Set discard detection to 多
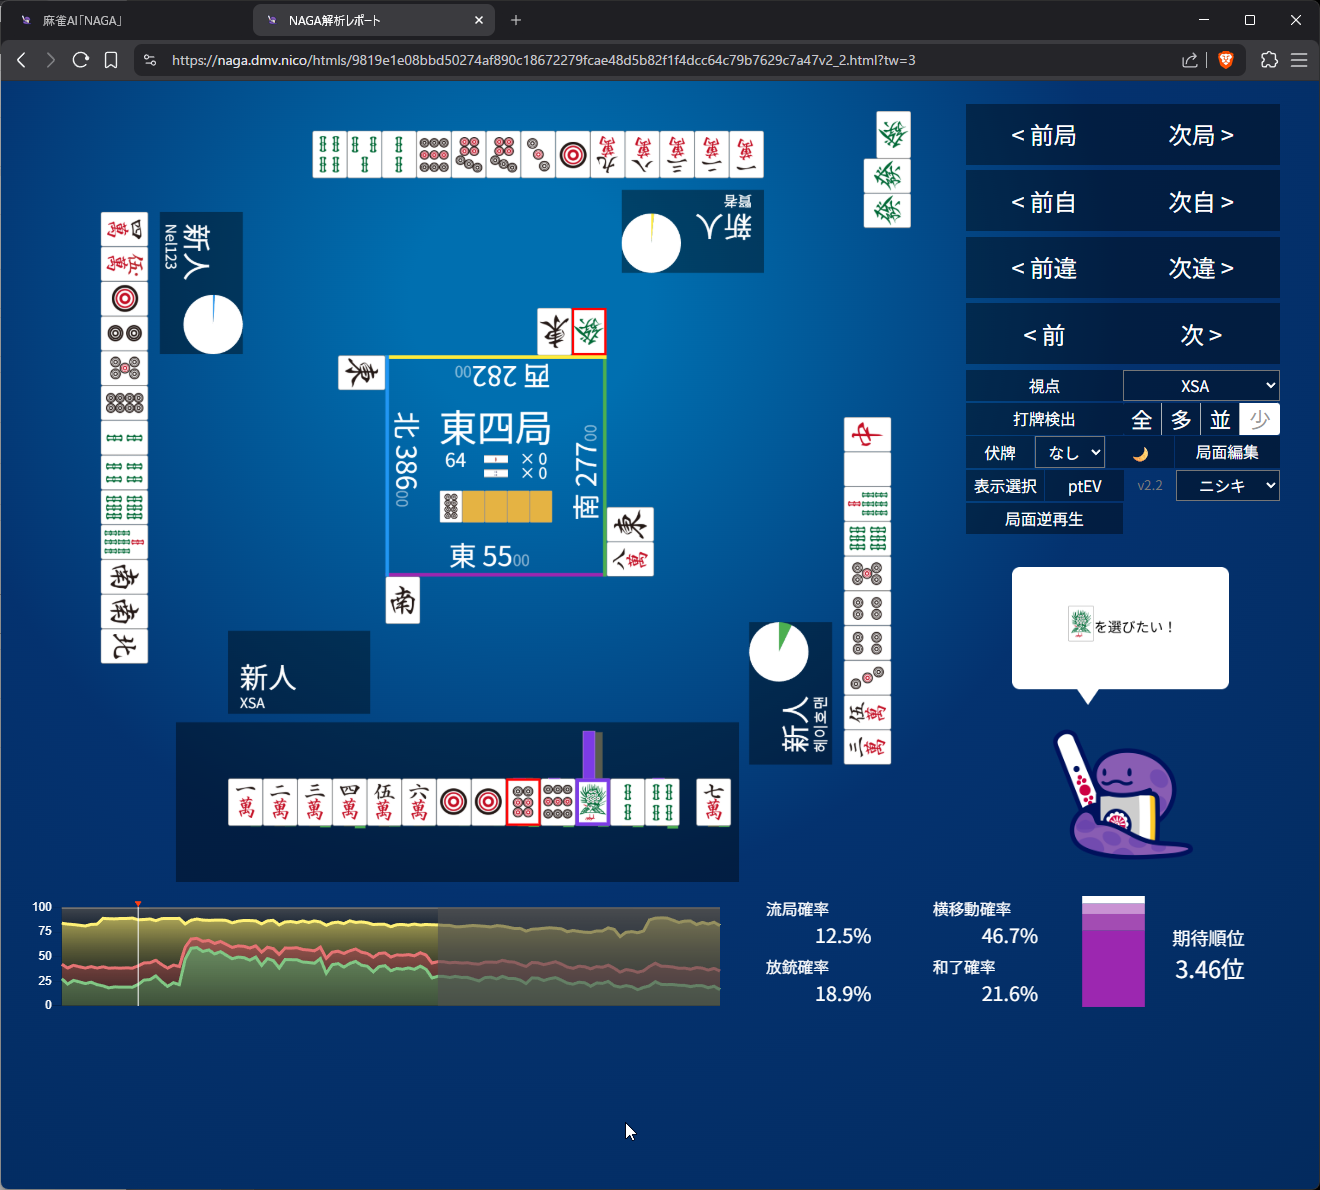 pyautogui.click(x=1181, y=420)
